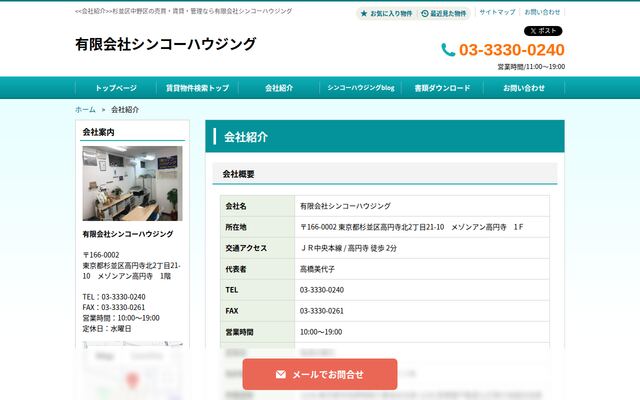Click the table value 10:00～19:00
The height and width of the screenshot is (400, 640).
[321, 332]
